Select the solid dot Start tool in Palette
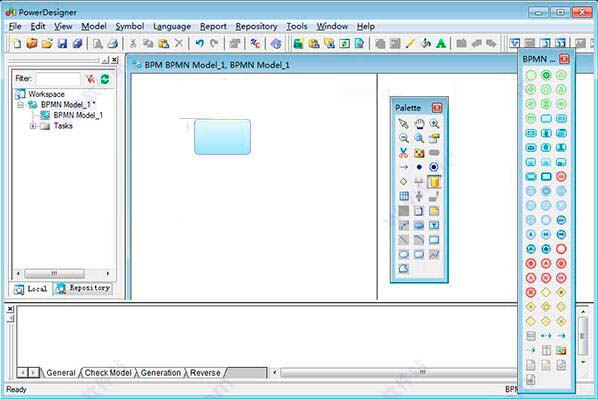Image resolution: width=598 pixels, height=399 pixels. (419, 167)
